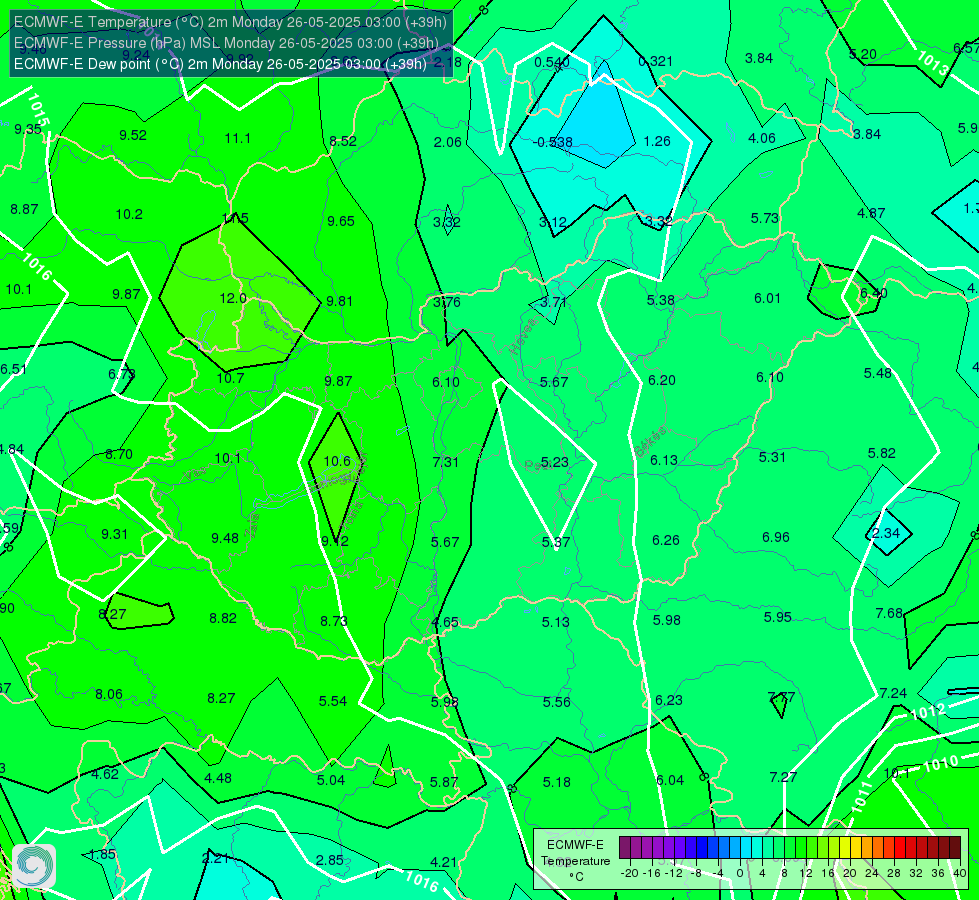Click the 5.95 temperature value
The width and height of the screenshot is (979, 900).
[778, 617]
